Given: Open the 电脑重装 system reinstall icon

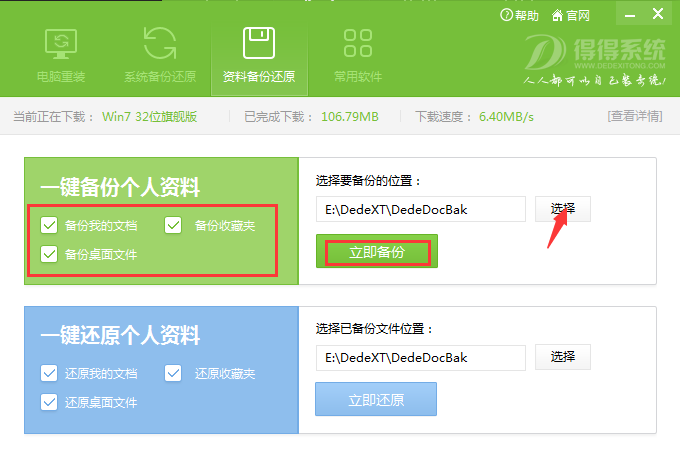Looking at the screenshot, I should (61, 44).
